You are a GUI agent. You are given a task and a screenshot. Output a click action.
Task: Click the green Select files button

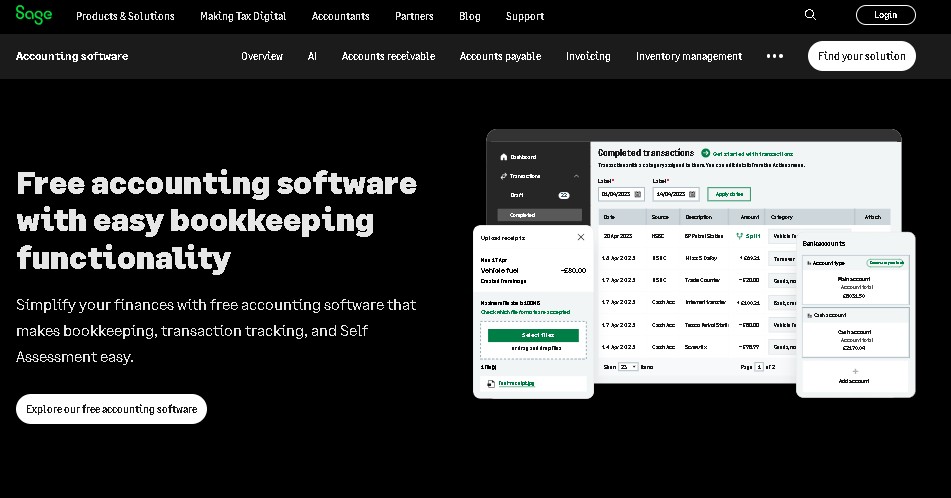tap(533, 335)
